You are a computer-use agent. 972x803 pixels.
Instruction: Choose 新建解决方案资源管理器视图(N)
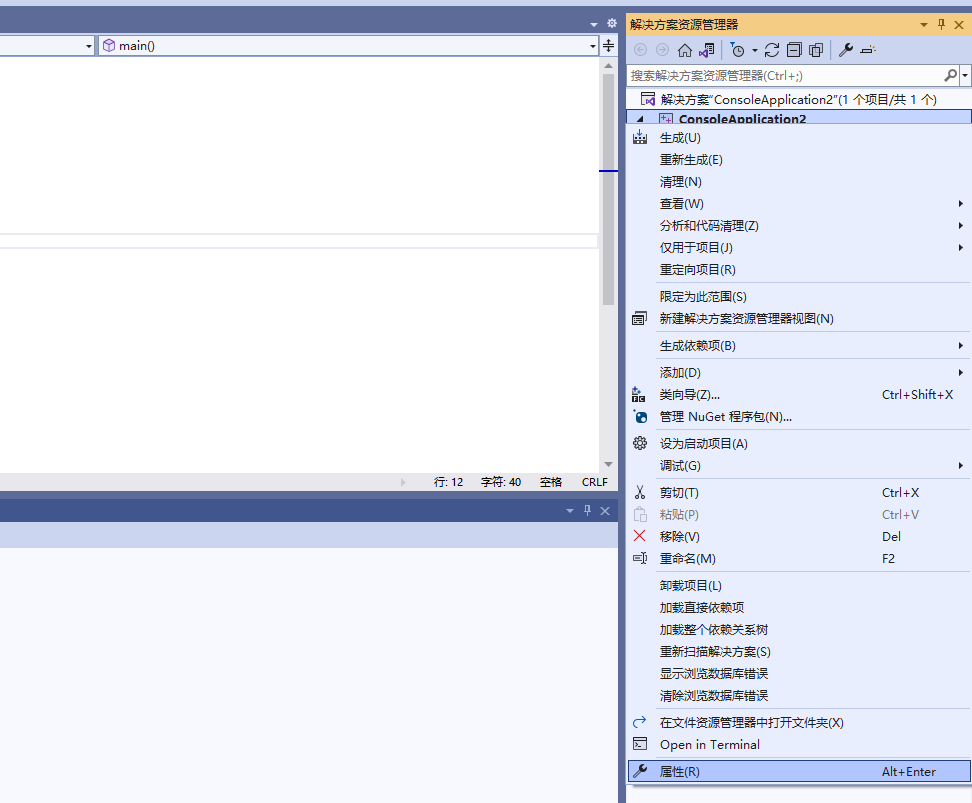tap(799, 319)
